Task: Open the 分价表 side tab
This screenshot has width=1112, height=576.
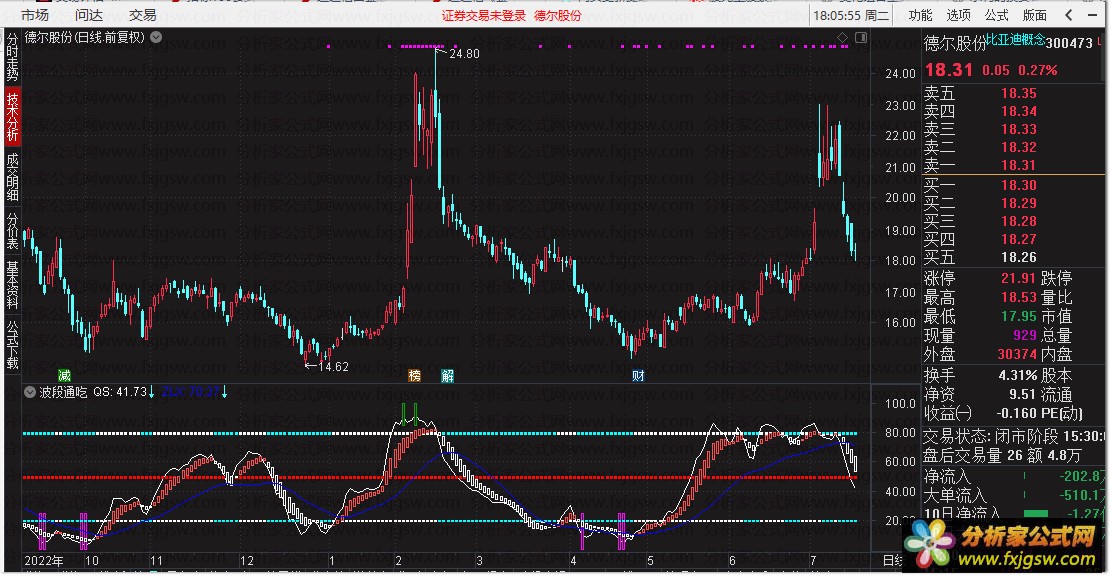Action: point(12,231)
